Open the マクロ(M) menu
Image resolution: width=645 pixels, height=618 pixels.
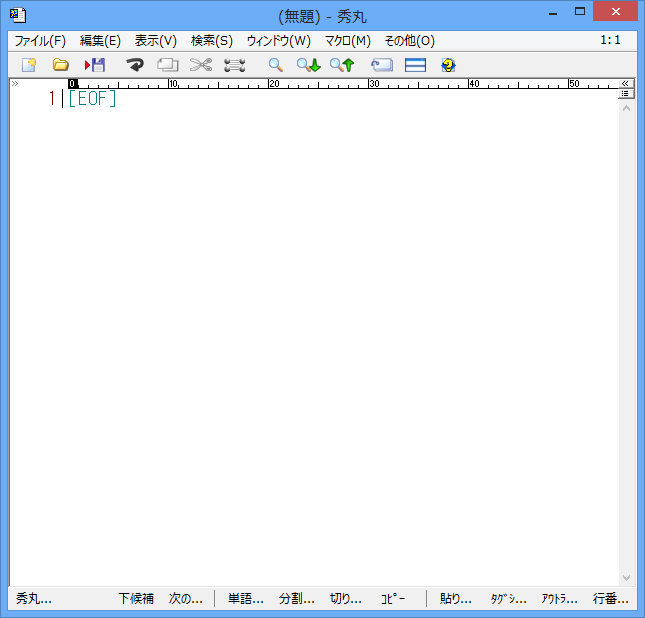(x=347, y=41)
